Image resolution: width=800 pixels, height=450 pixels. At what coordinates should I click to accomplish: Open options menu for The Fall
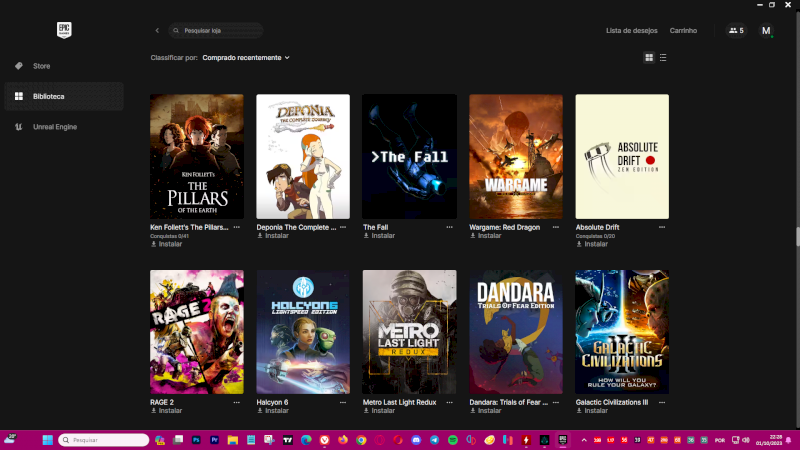450,227
